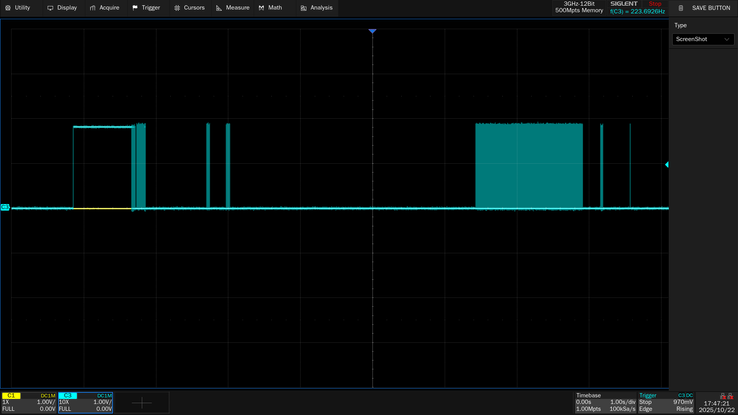Click the C3 DC trigger source label
The height and width of the screenshot is (415, 738).
685,396
